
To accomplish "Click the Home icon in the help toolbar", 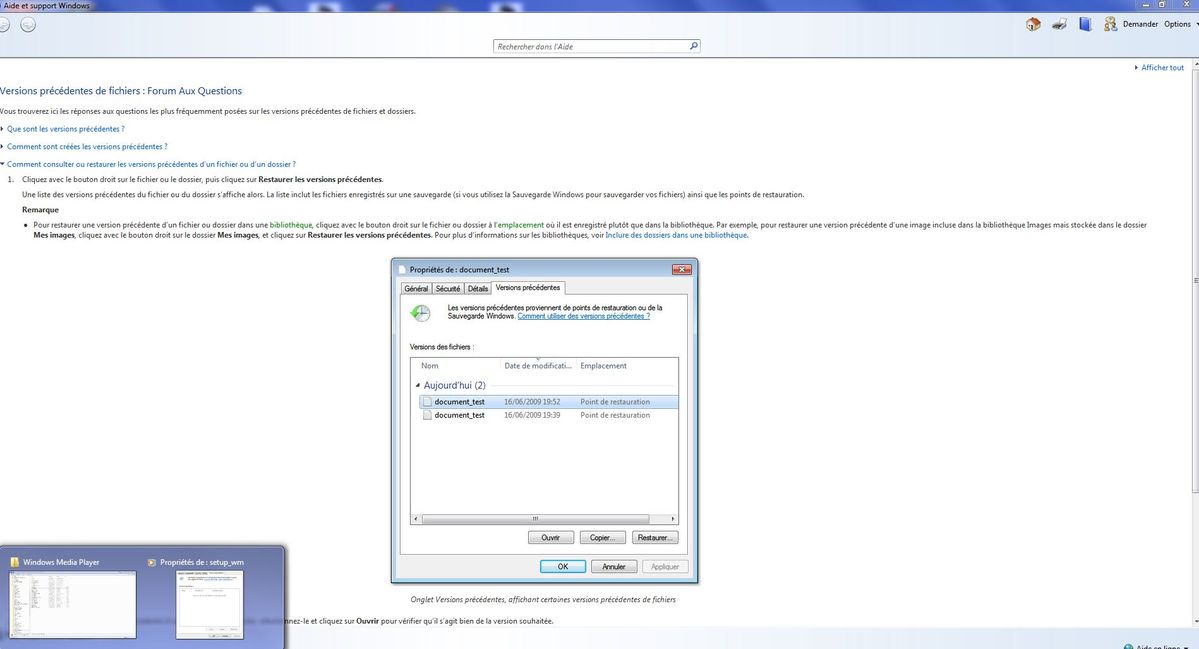I will click(1032, 23).
